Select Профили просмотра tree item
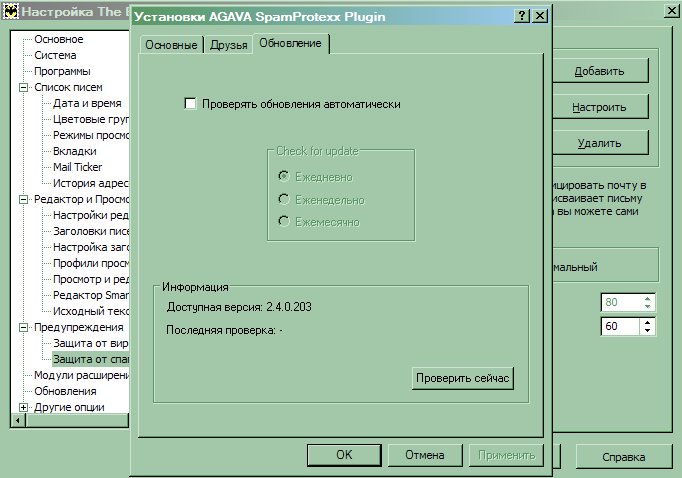This screenshot has height=478, width=682. tap(91, 264)
